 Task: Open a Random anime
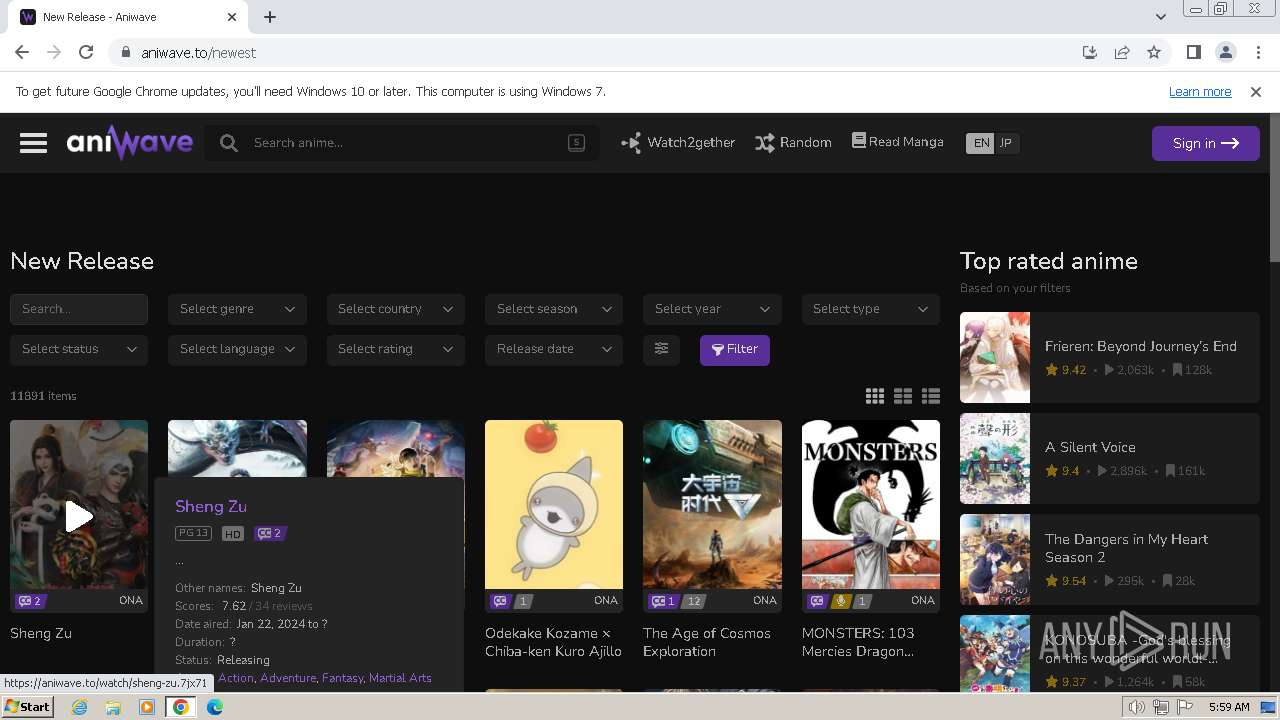[x=793, y=143]
